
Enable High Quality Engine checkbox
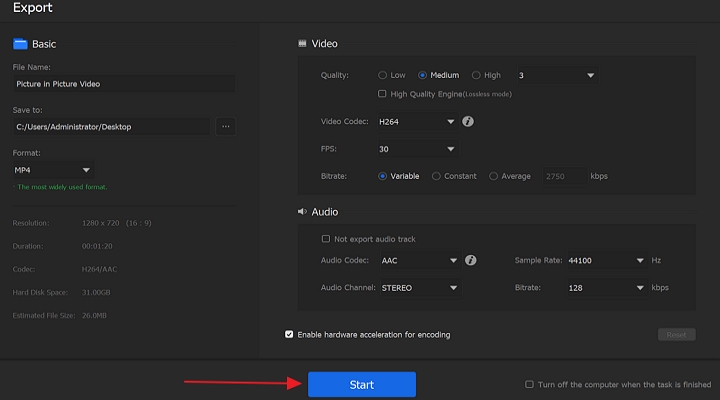pos(383,94)
